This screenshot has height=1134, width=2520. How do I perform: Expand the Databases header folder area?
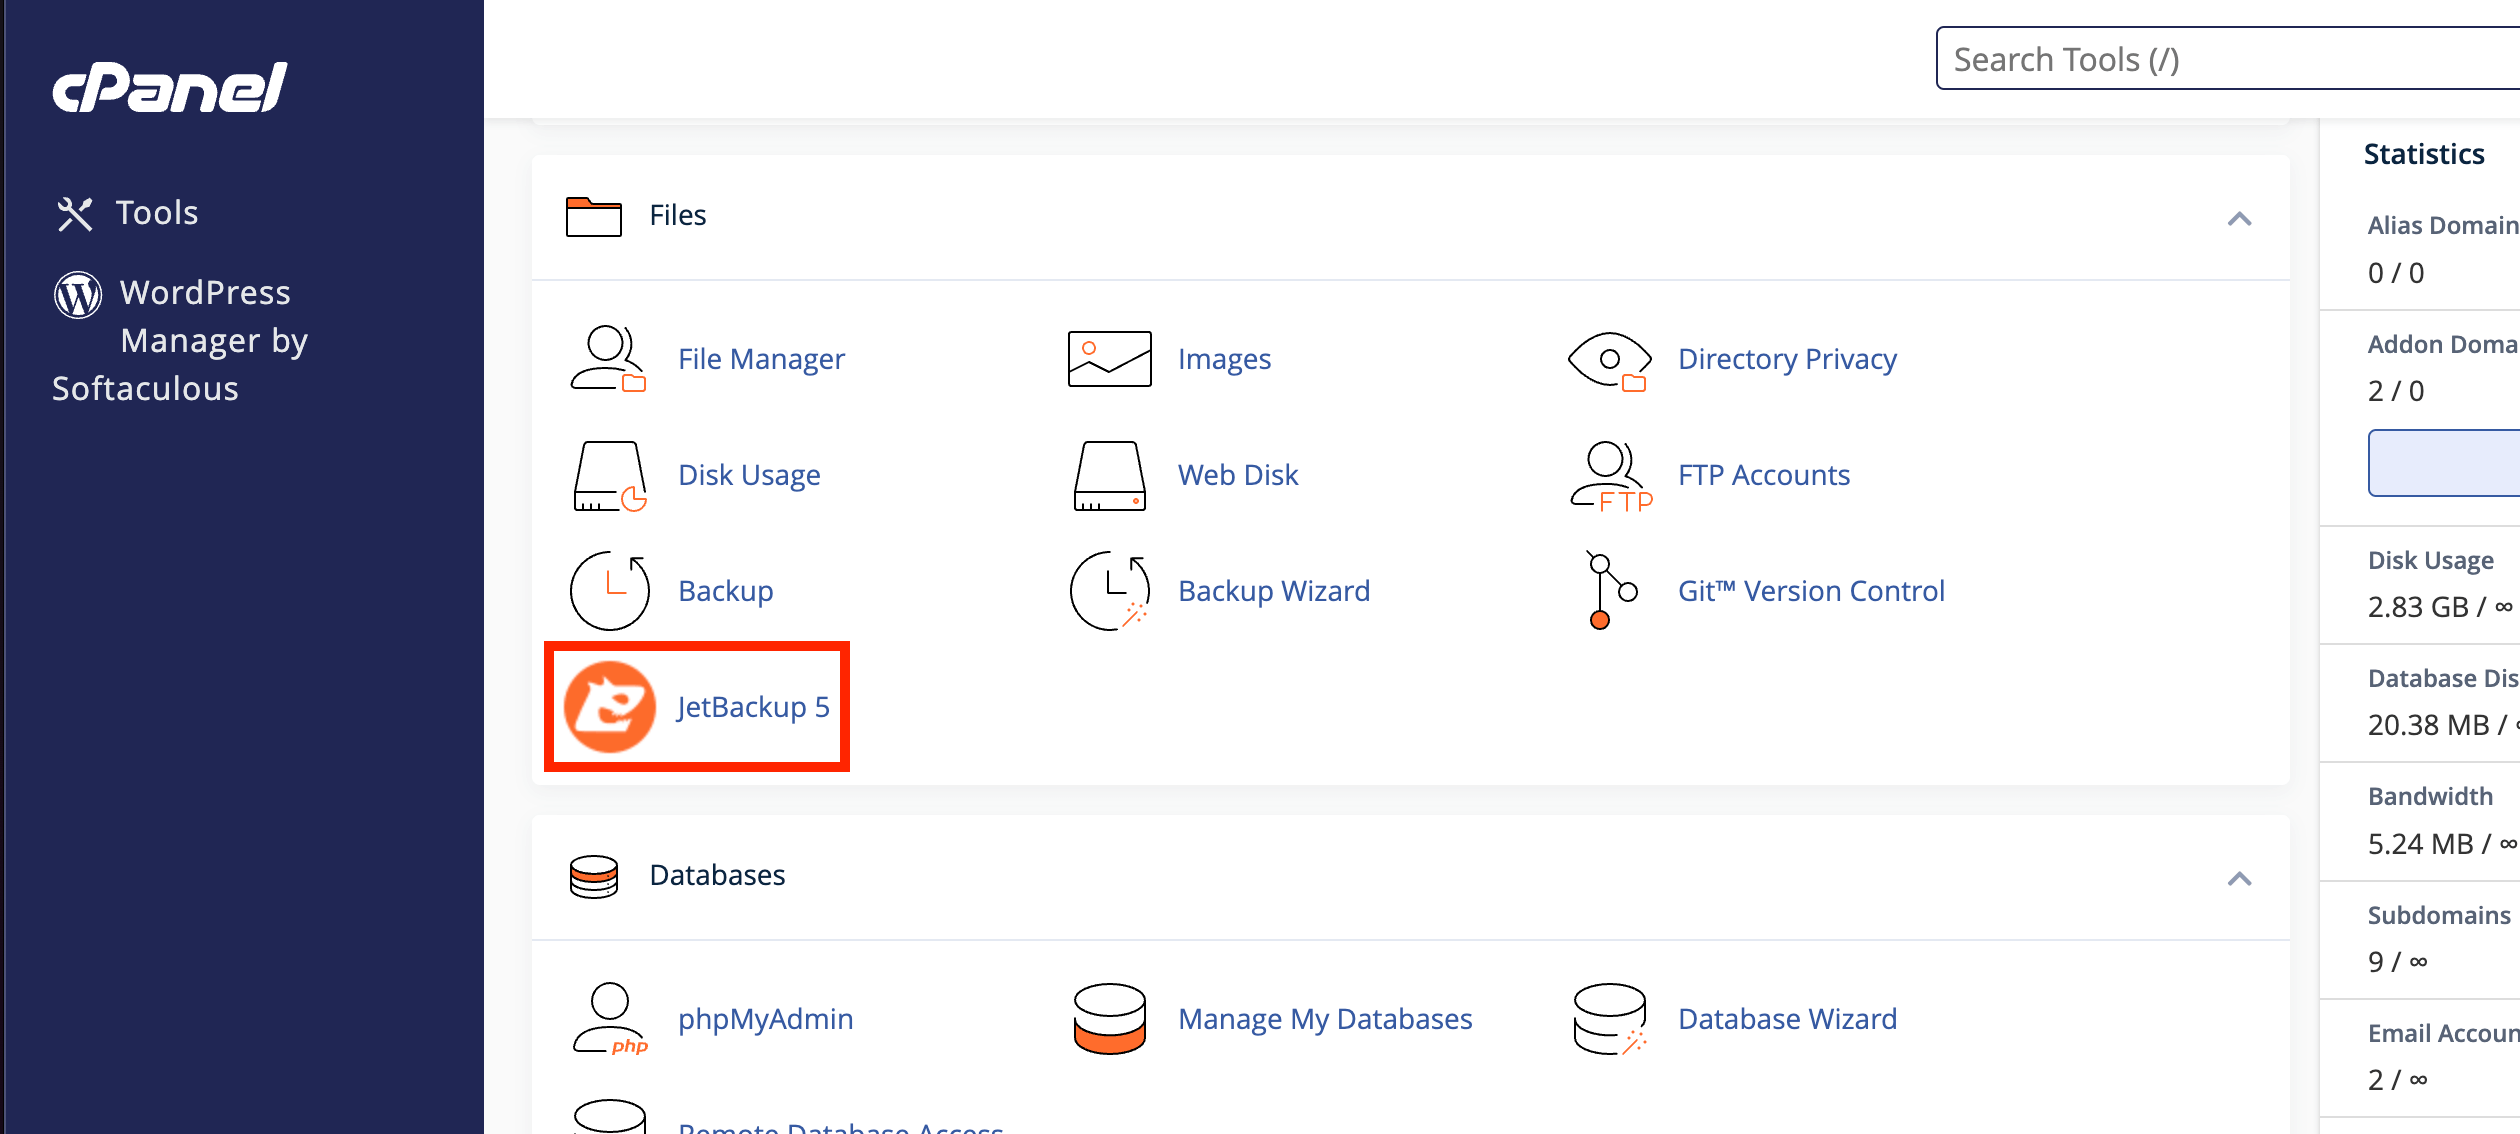594,874
